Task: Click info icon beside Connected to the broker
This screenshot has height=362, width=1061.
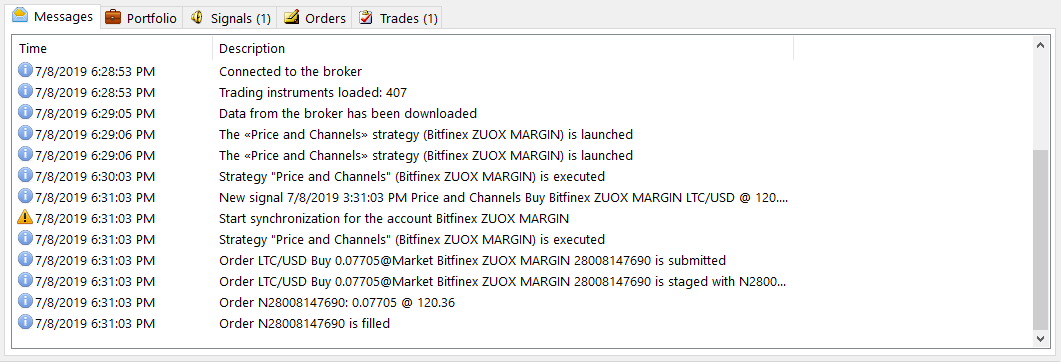Action: click(25, 70)
